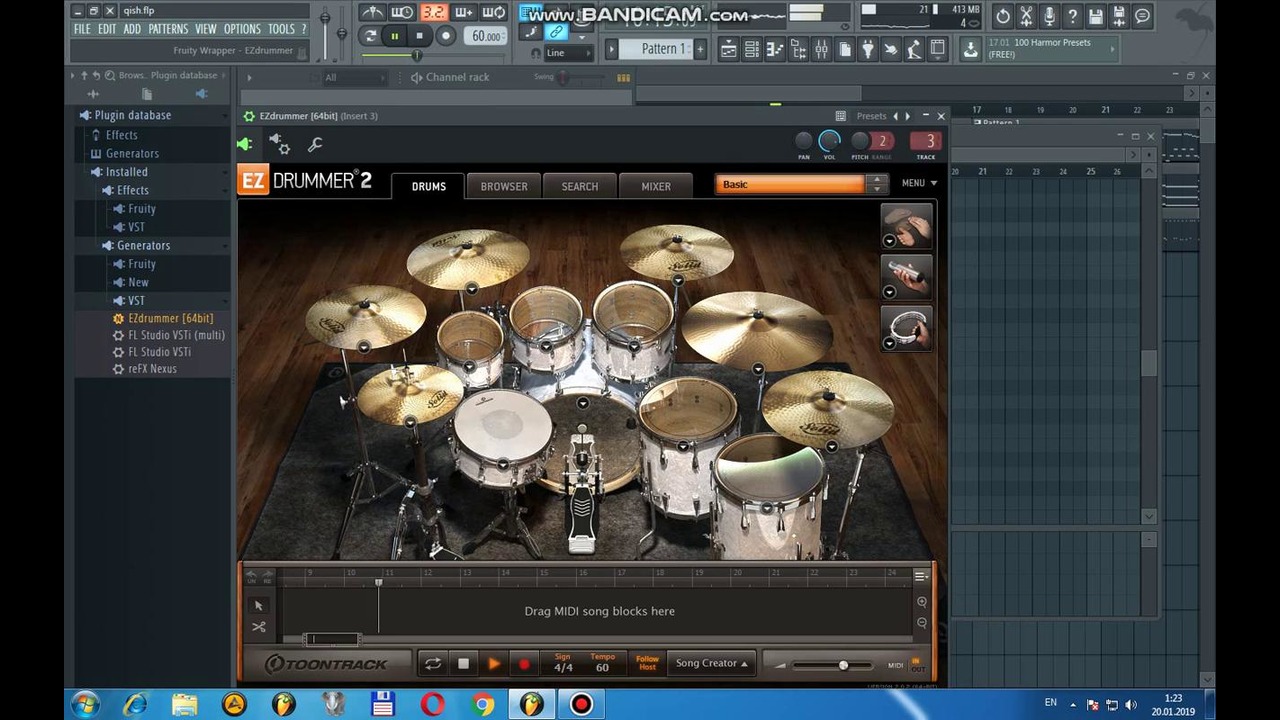
Task: Select the pointer tool in EZdrummer song track
Action: click(258, 605)
